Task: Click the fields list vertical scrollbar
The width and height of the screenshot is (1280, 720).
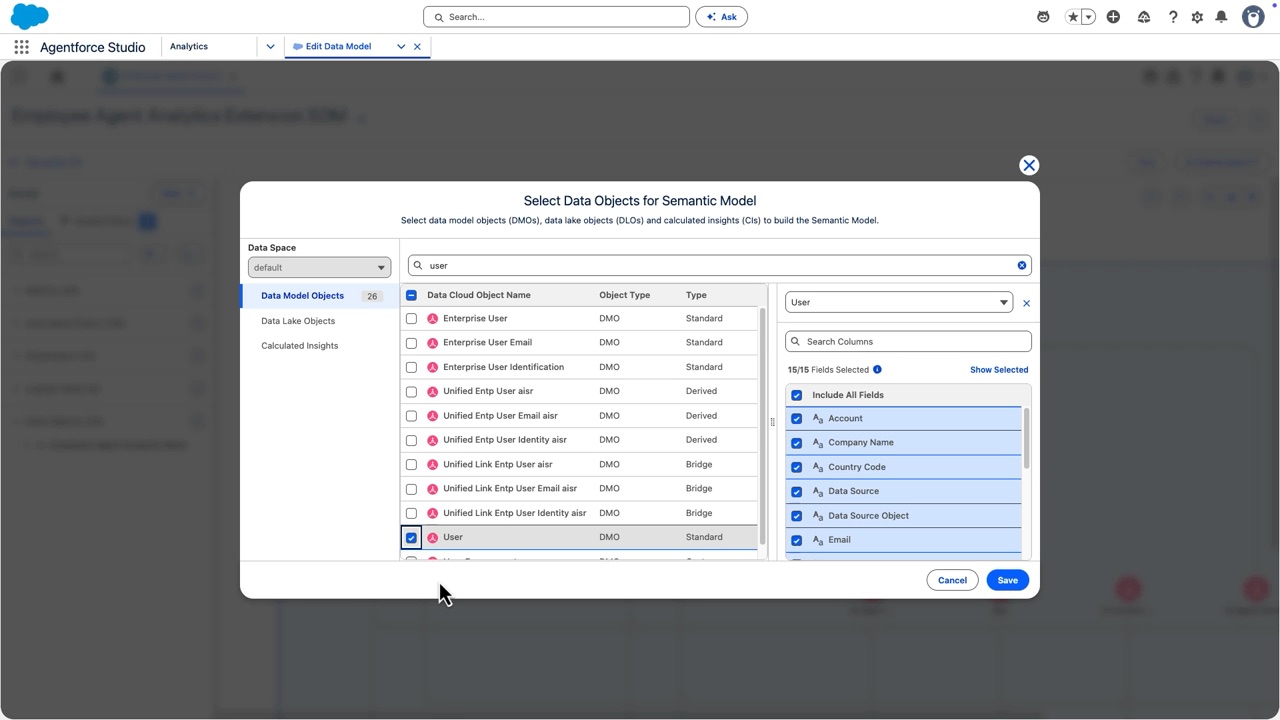Action: coord(1025,439)
